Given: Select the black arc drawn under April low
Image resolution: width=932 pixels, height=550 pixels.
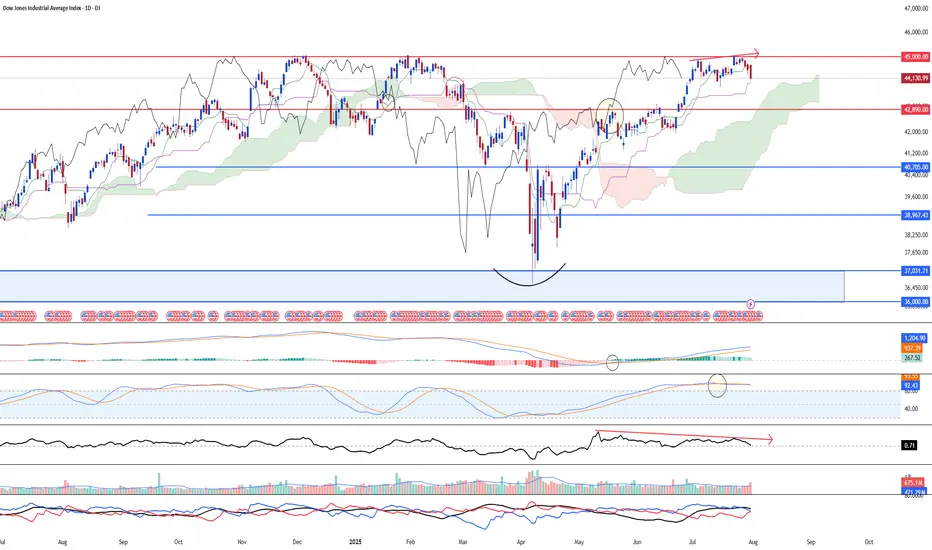Looking at the screenshot, I should pos(529,275).
